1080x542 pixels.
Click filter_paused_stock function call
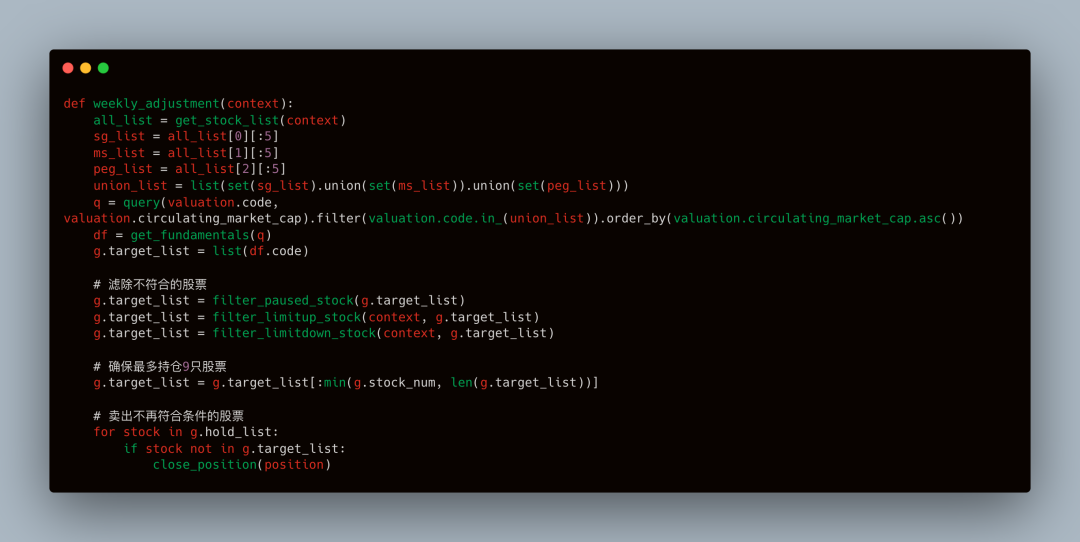coord(283,301)
